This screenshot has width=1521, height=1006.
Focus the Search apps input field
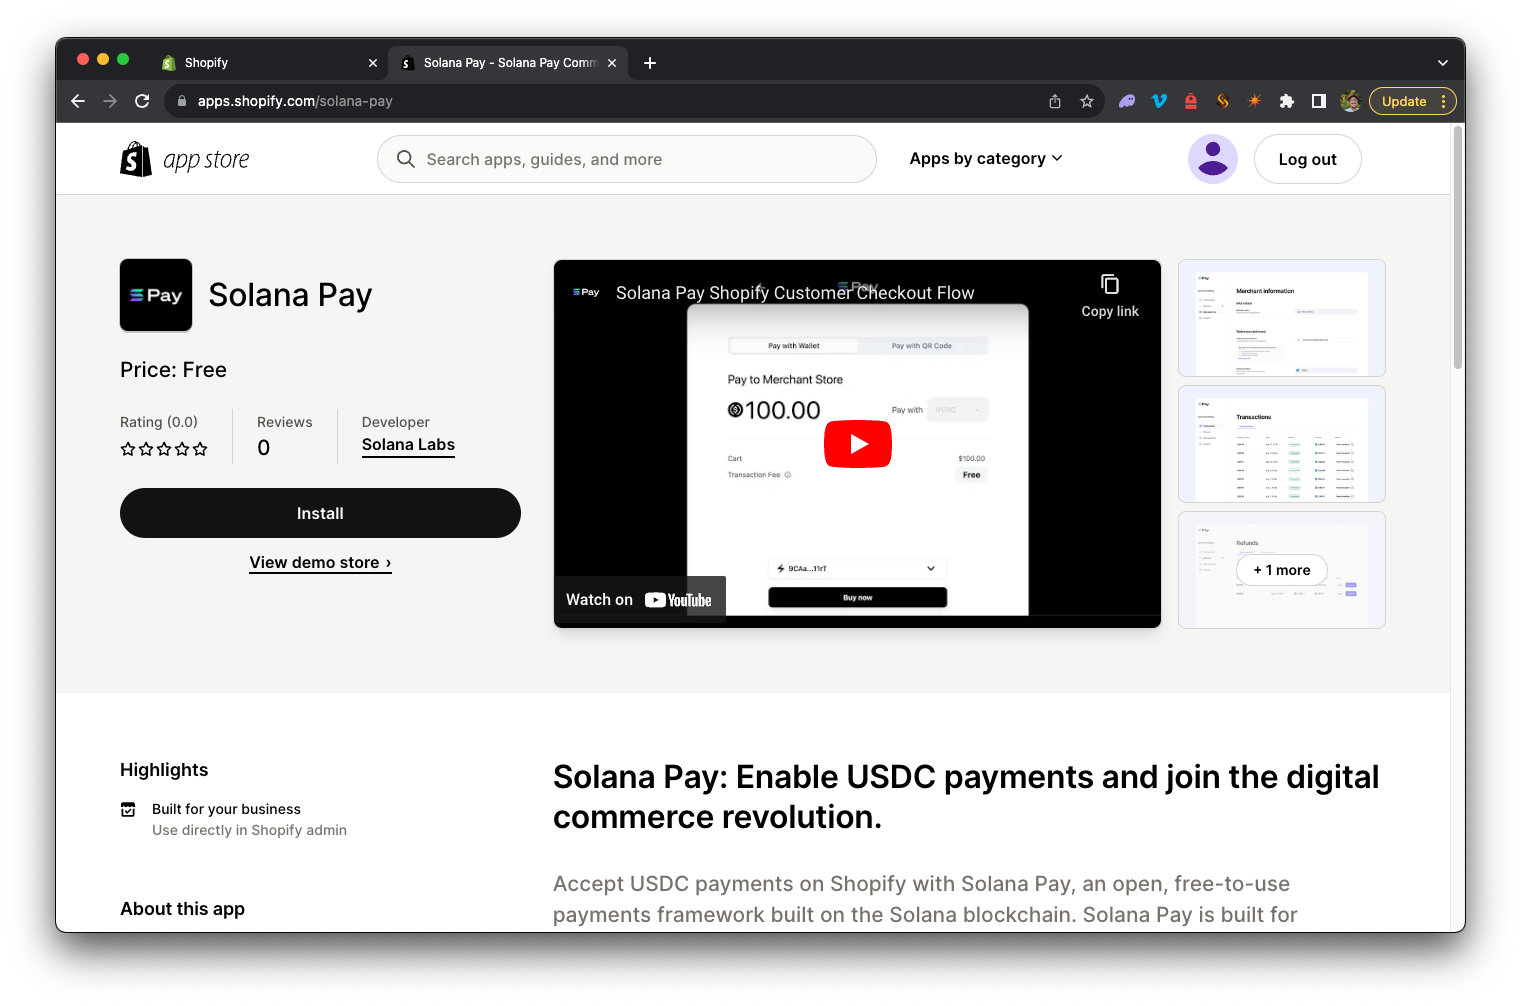point(627,159)
